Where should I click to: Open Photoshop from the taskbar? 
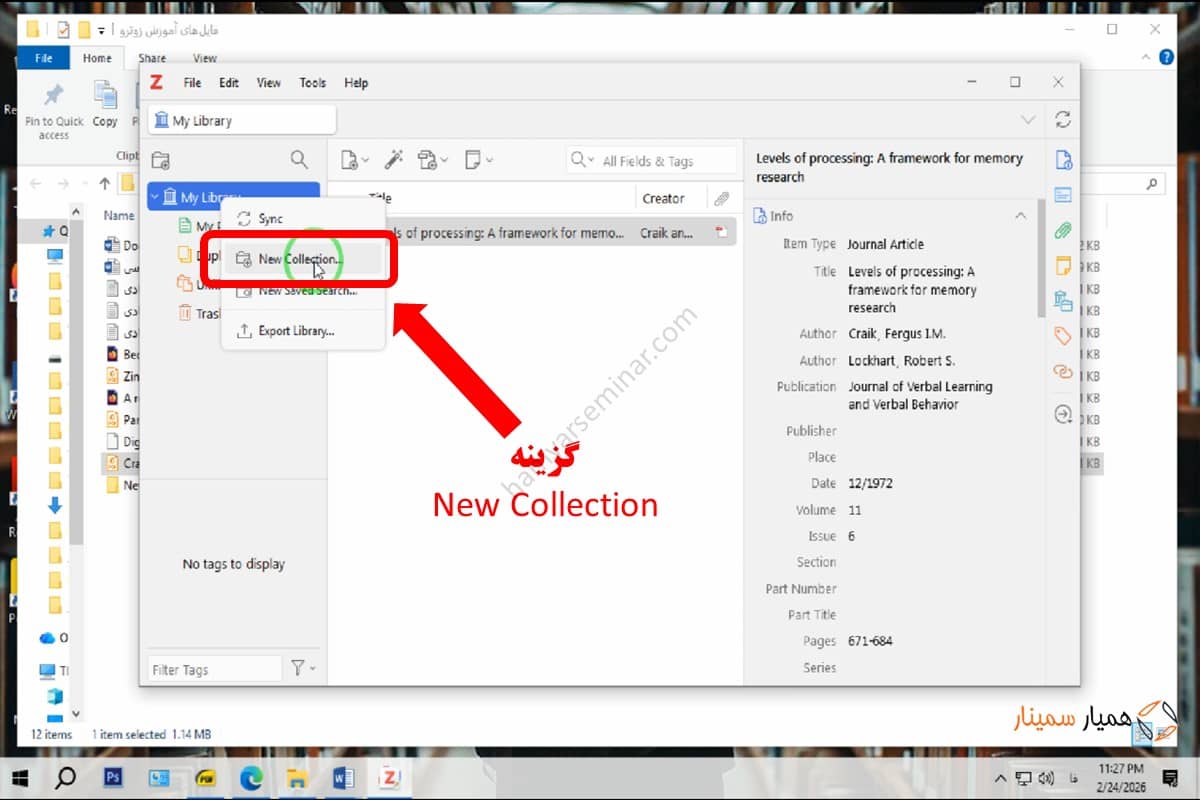[x=112, y=777]
